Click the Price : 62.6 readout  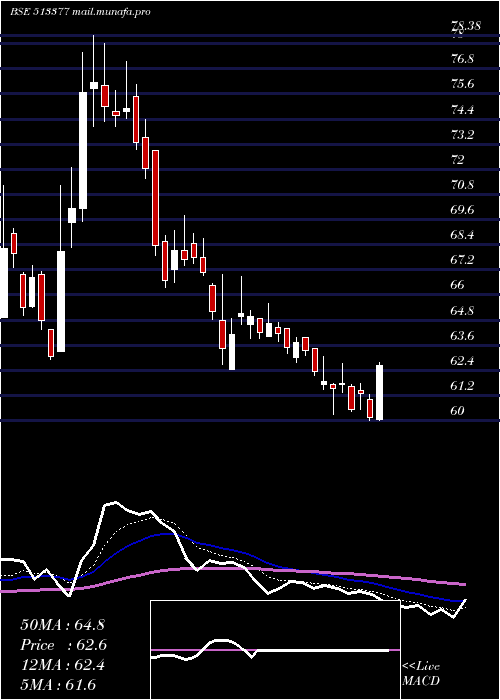[64, 645]
